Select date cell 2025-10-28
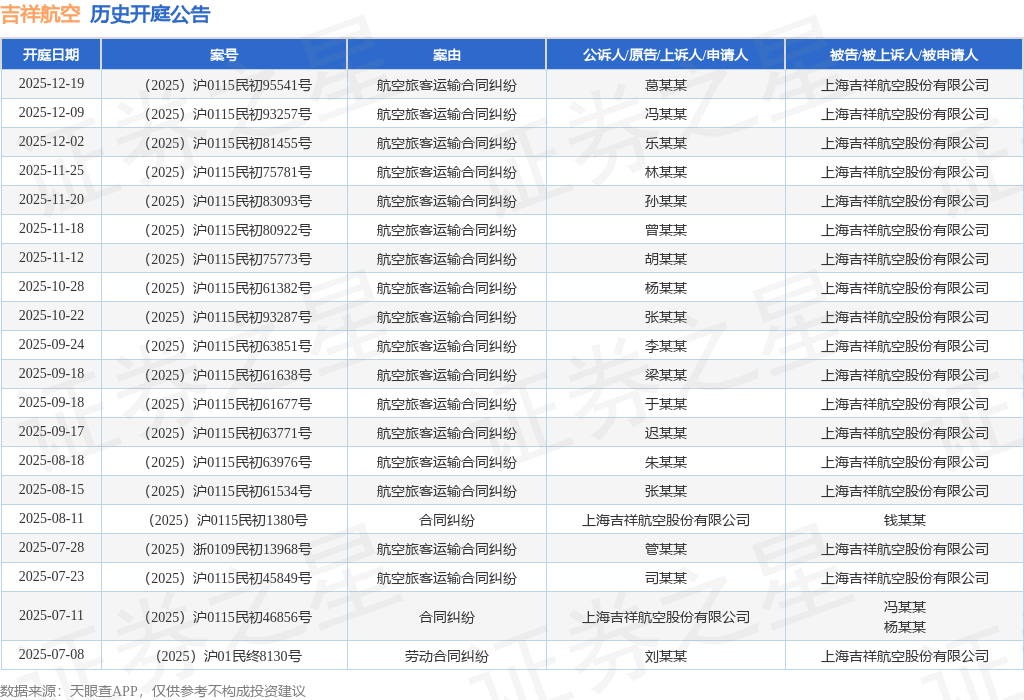This screenshot has width=1024, height=700. tap(51, 286)
